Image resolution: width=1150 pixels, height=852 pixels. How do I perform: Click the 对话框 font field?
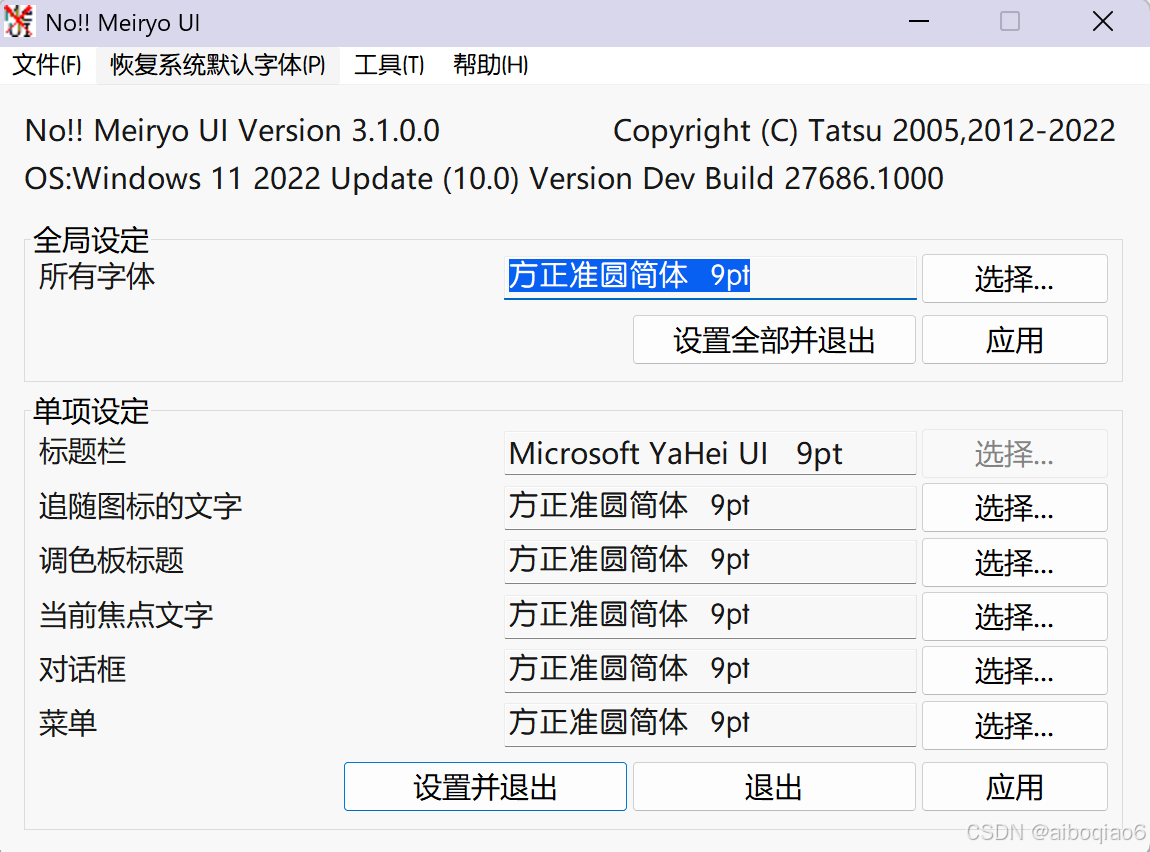pos(710,670)
